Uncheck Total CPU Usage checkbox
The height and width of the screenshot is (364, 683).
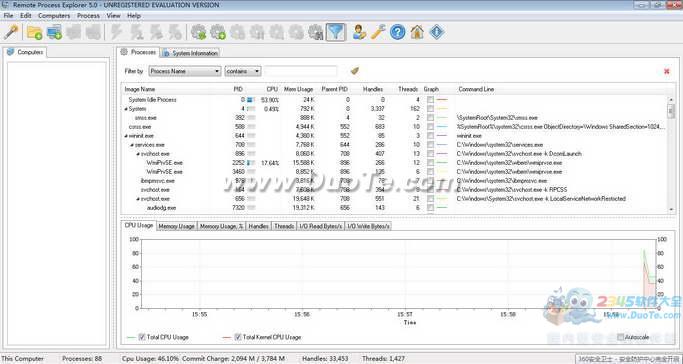142,337
